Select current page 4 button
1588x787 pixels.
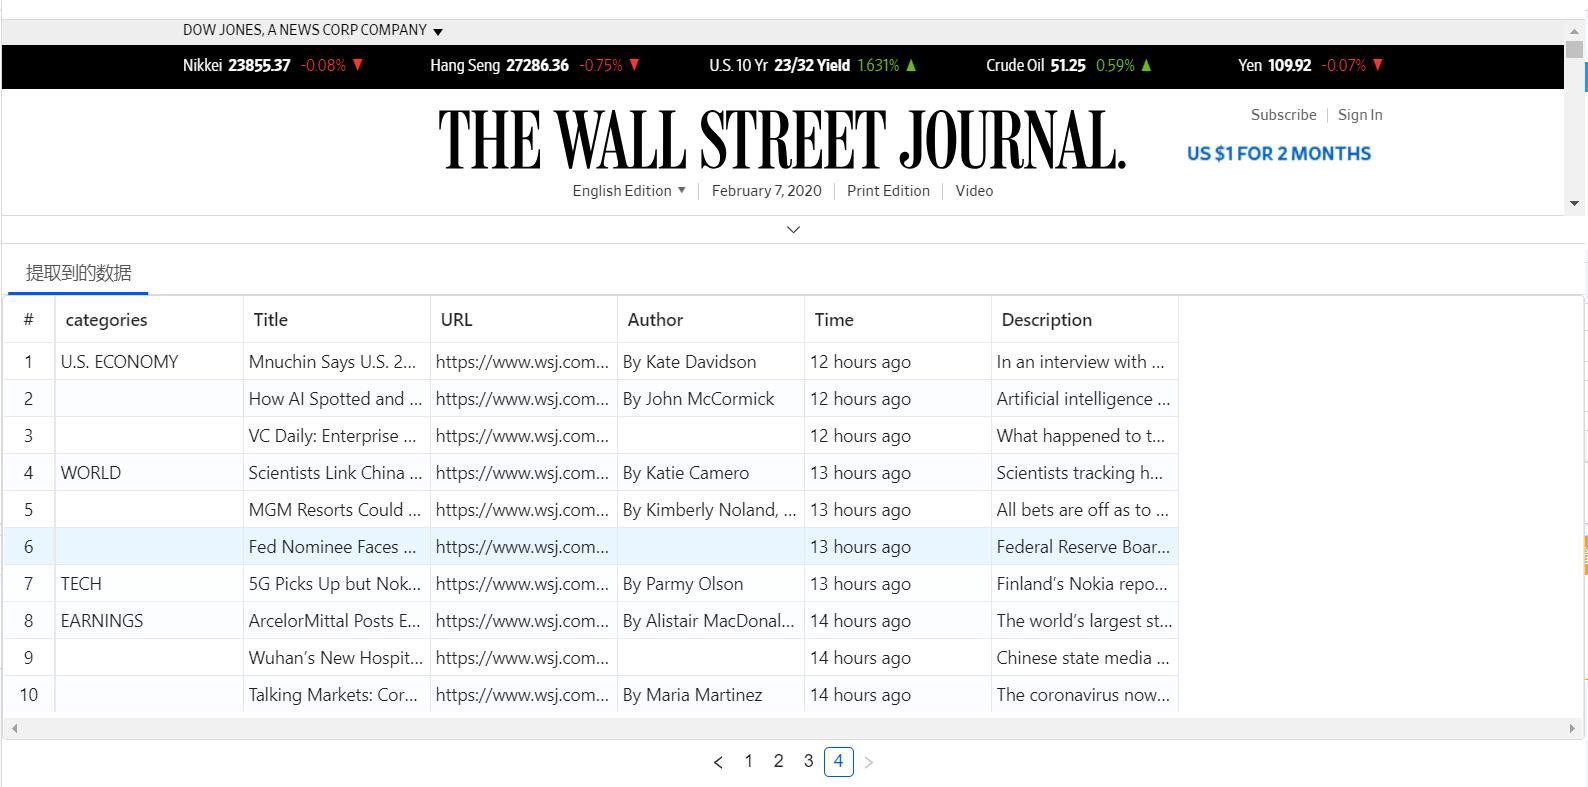point(838,761)
